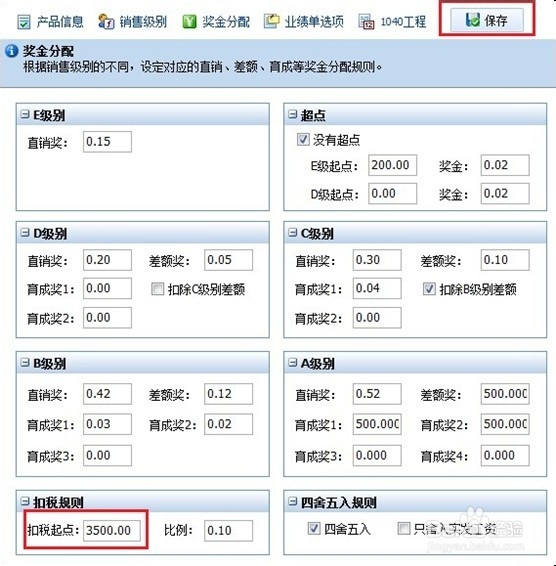Click the B级别 直销奖 field 0.42
The height and width of the screenshot is (566, 556).
click(x=107, y=394)
